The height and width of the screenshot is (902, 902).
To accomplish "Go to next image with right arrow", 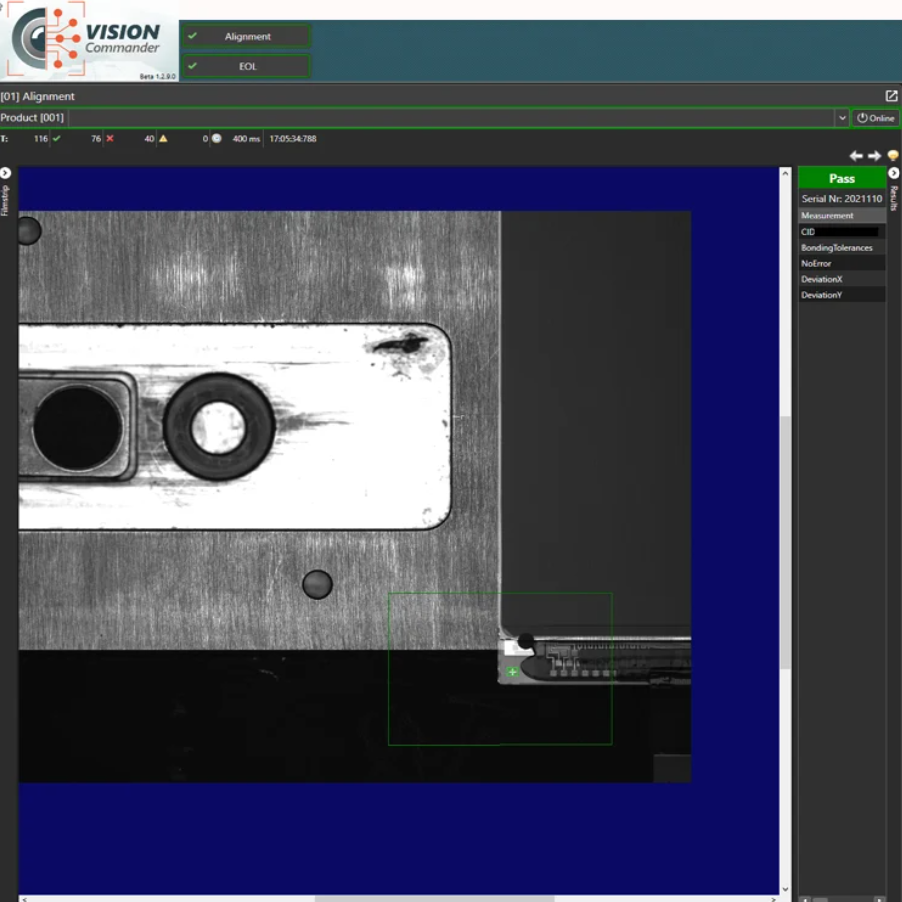I will (874, 156).
